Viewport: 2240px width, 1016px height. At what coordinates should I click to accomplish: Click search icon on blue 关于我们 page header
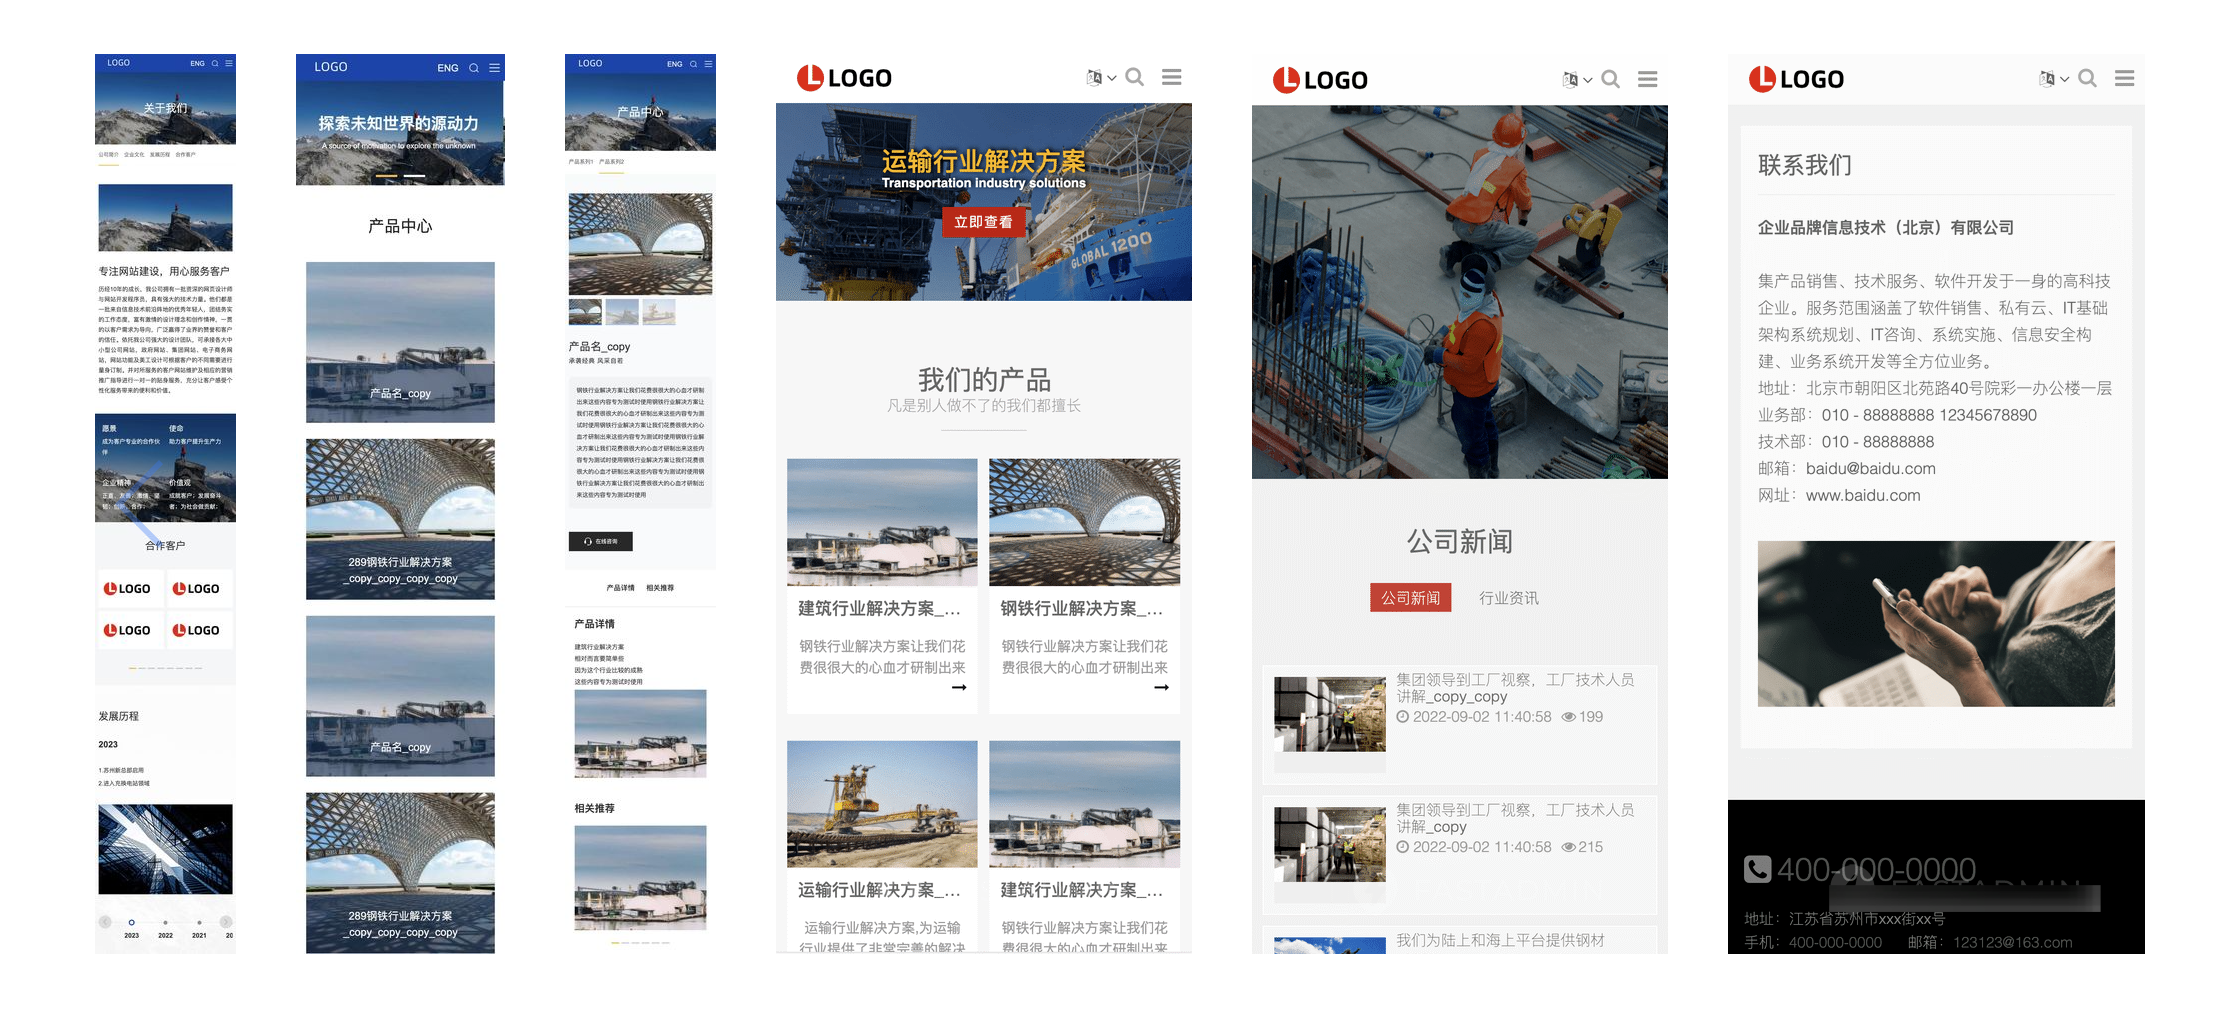point(214,63)
